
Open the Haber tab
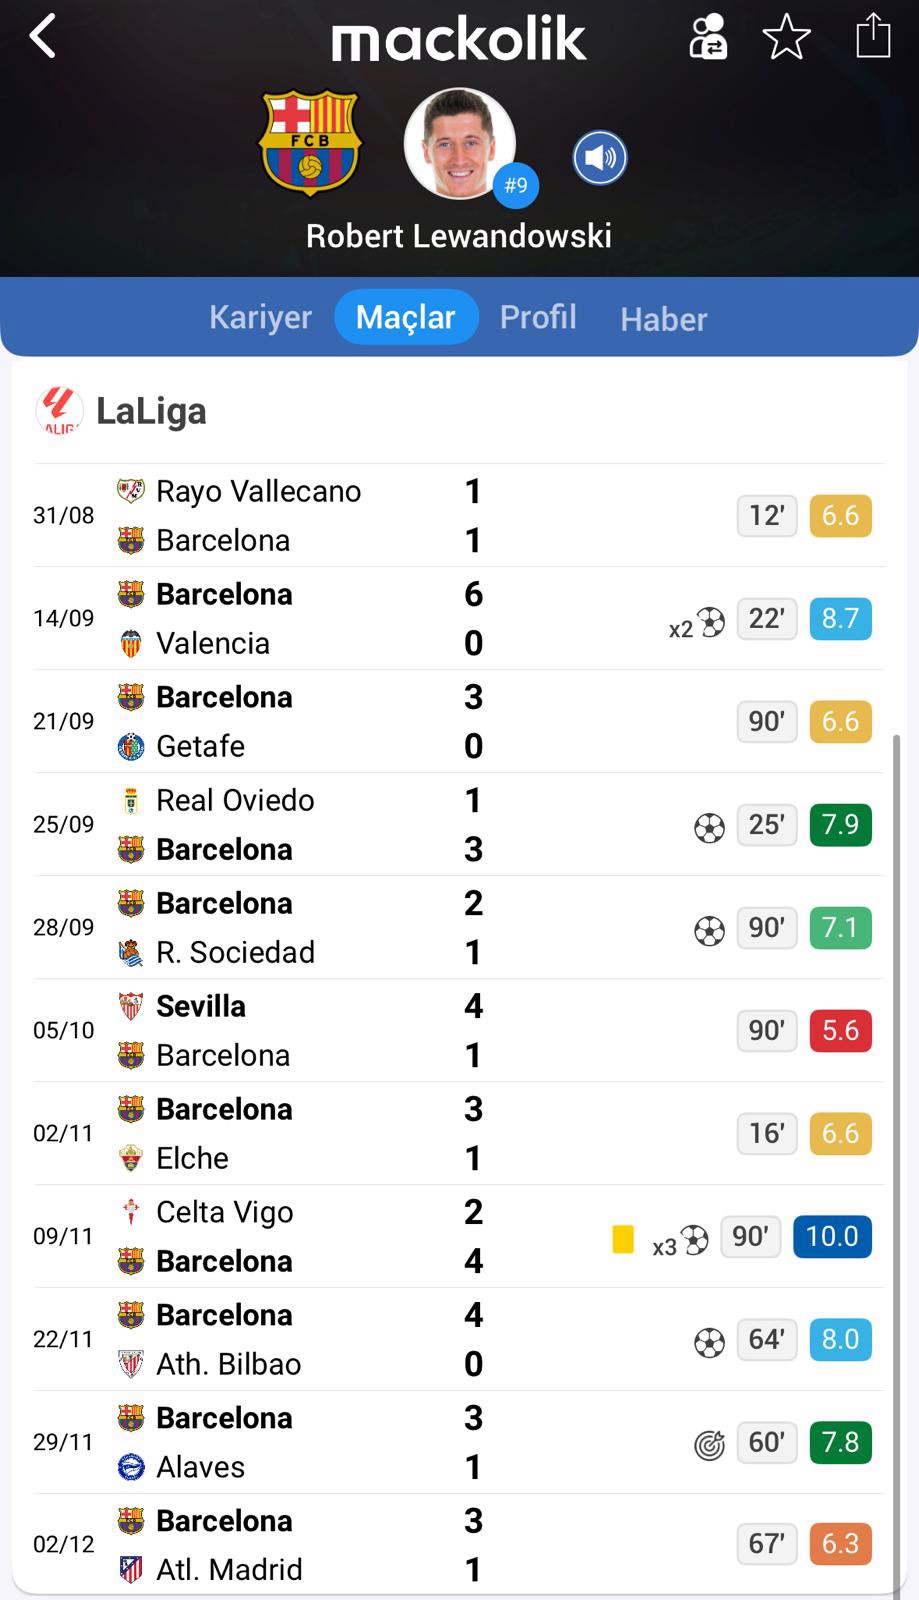[663, 319]
